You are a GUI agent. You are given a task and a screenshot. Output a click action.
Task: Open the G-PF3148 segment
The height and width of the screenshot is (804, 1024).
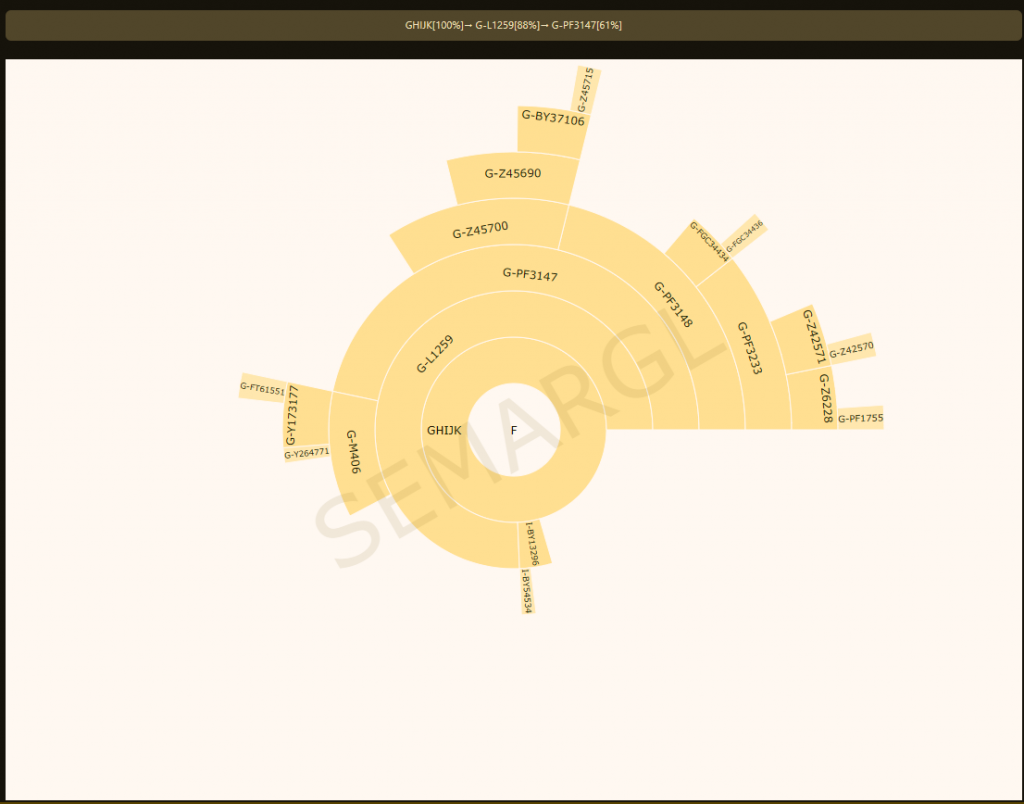coord(673,305)
